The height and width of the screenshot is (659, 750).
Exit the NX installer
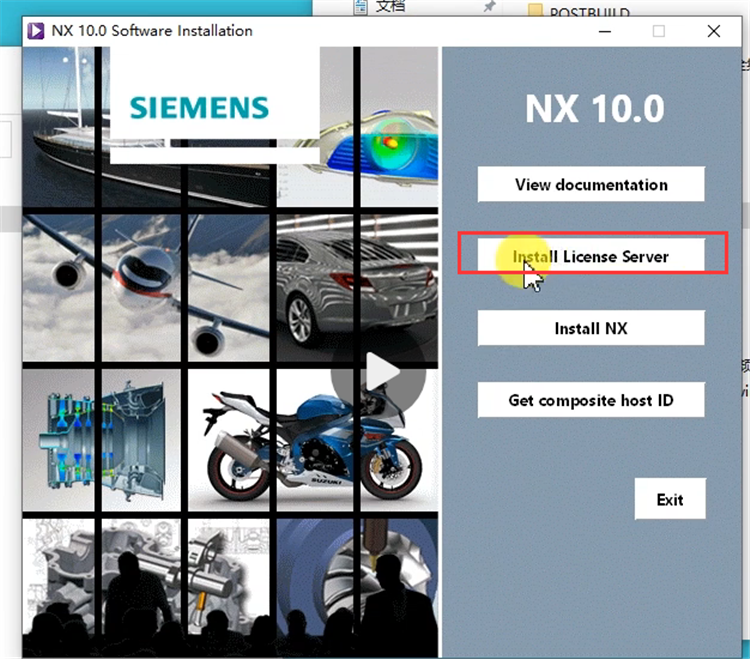(x=670, y=499)
